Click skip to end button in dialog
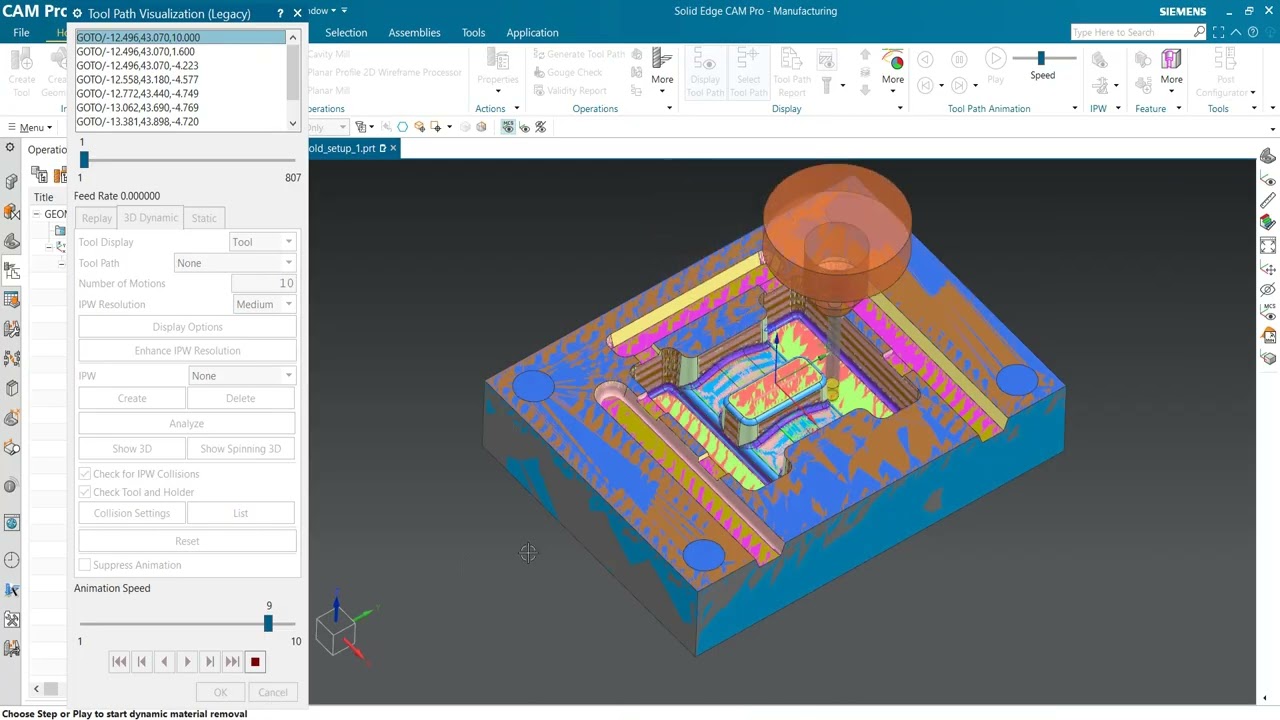 232,662
